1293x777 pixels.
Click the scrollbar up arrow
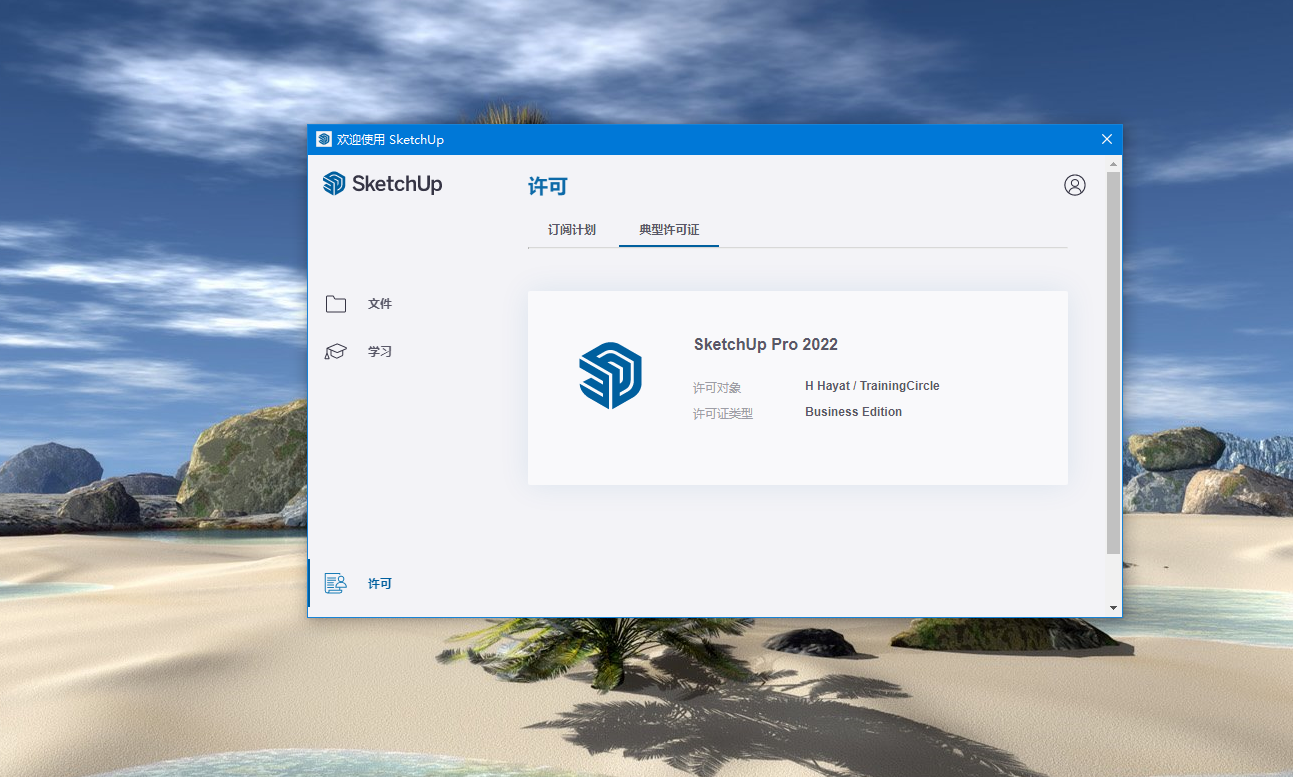coord(1113,163)
